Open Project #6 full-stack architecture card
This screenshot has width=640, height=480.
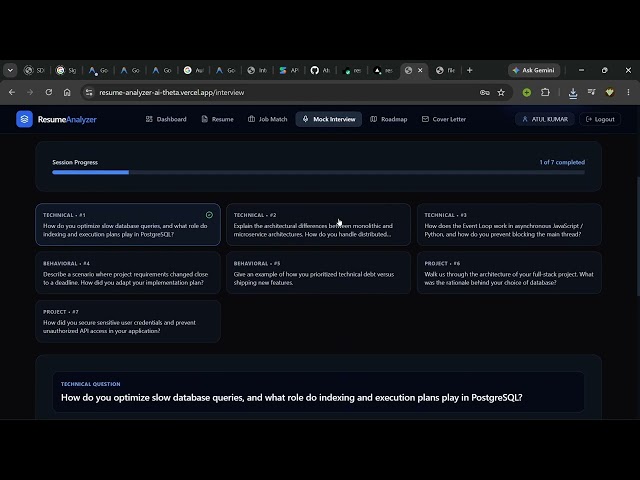[509, 273]
